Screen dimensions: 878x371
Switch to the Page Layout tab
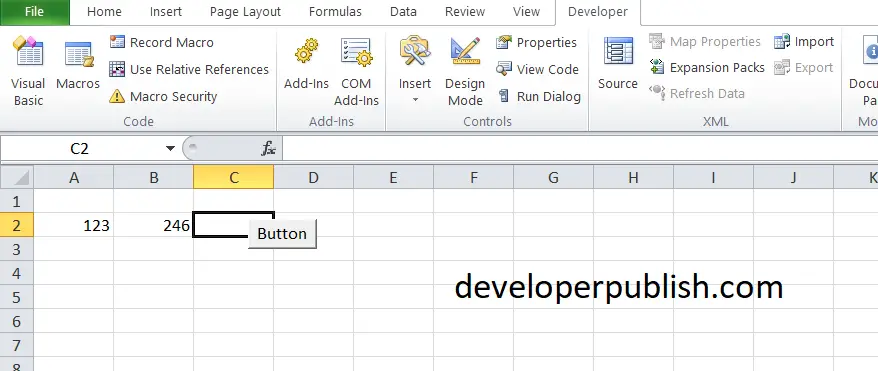[245, 12]
